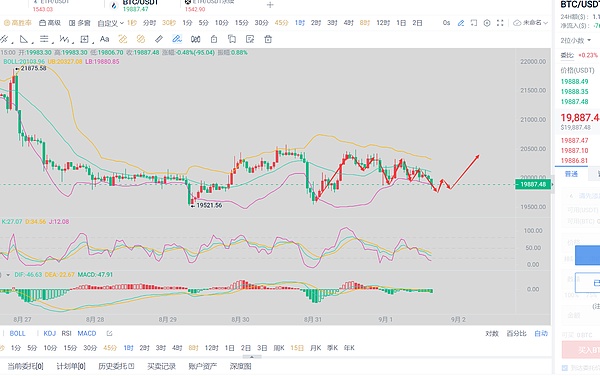Image resolution: width=600 pixels, height=376 pixels.
Task: Click the trash icon to delete drawings
Action: [x=268, y=39]
